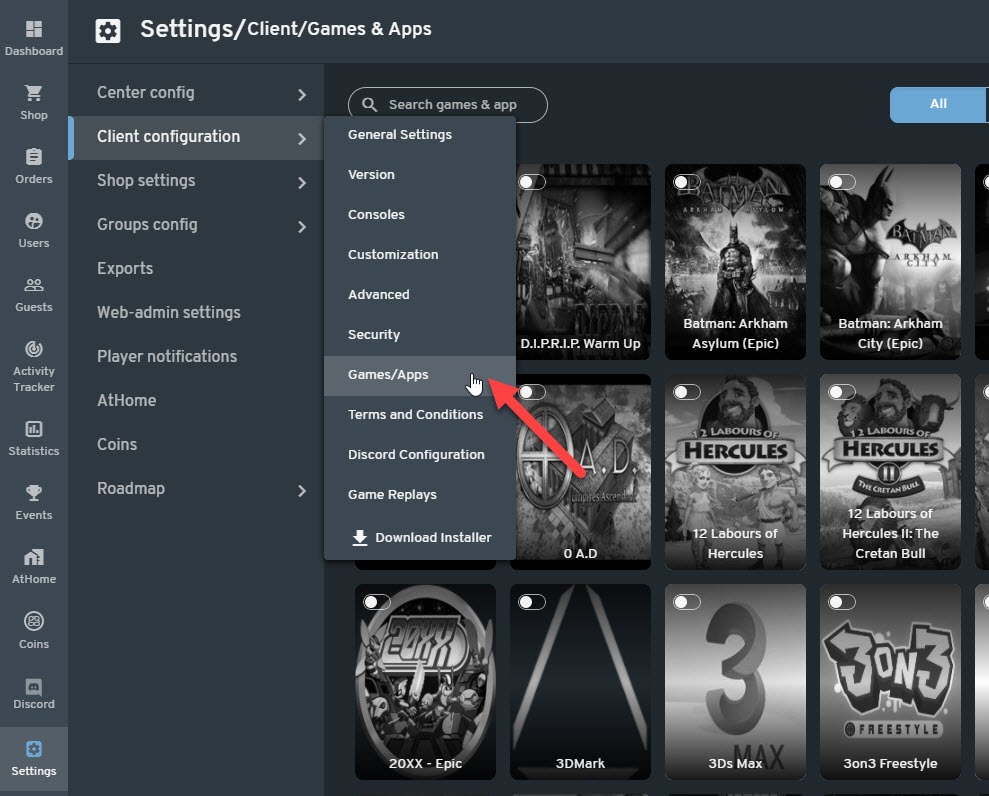Open the Users icon in sidebar

point(33,221)
